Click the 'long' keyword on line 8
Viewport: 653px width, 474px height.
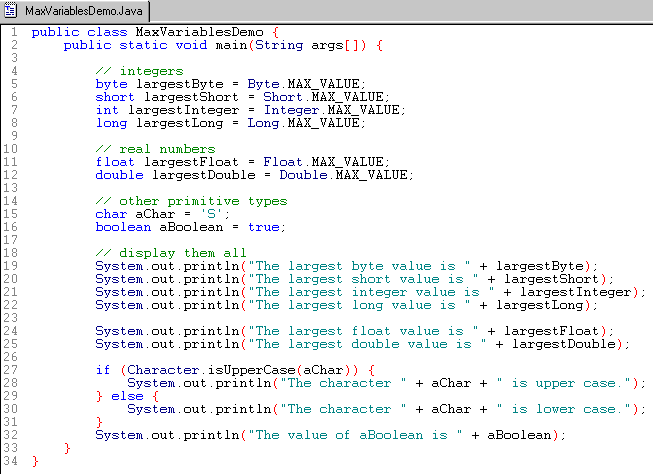tap(111, 123)
